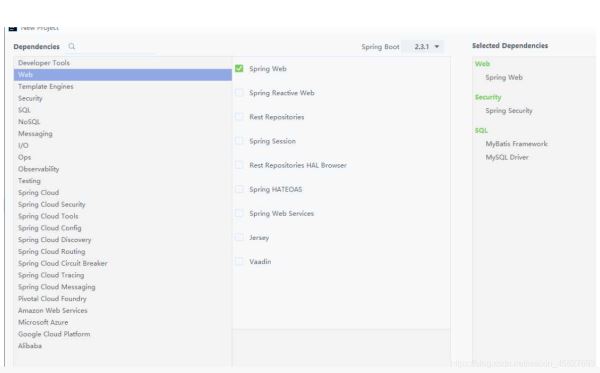Select the highlighted Web category
600x373 pixels.
tap(123, 75)
